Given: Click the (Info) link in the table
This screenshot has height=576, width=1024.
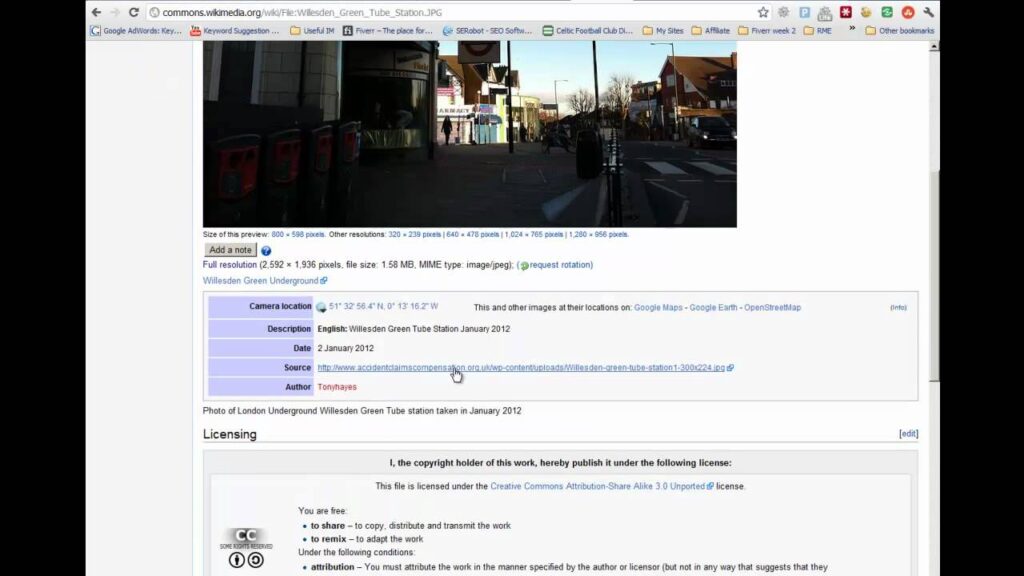Looking at the screenshot, I should click(898, 308).
